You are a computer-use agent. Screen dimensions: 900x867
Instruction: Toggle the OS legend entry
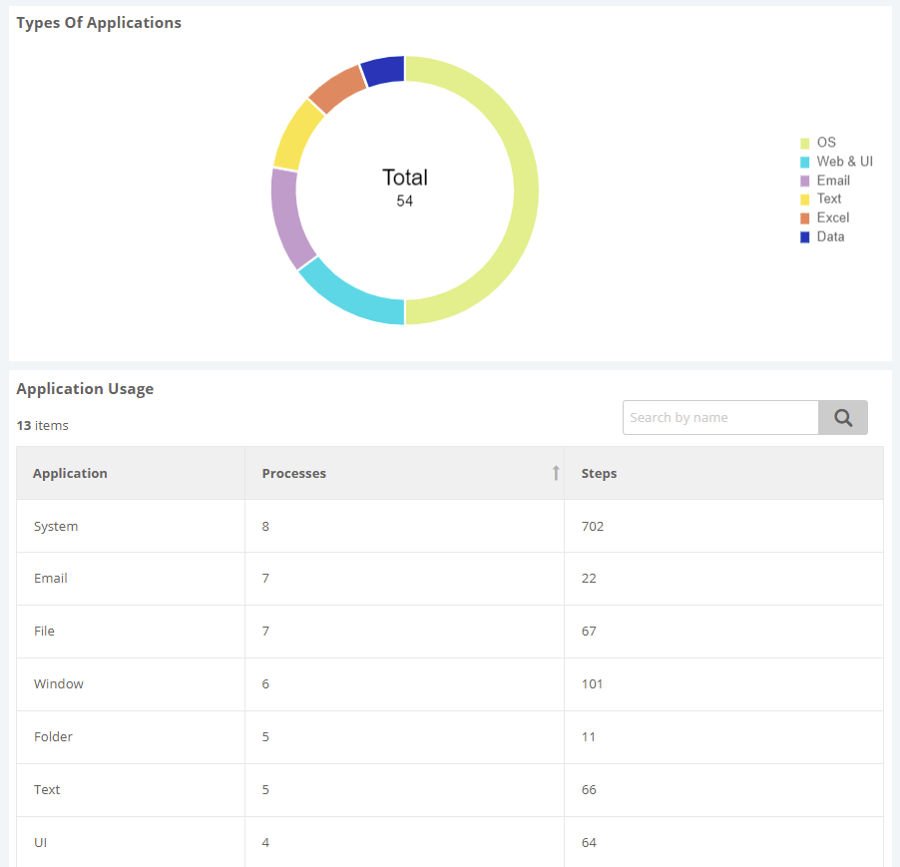pyautogui.click(x=825, y=143)
